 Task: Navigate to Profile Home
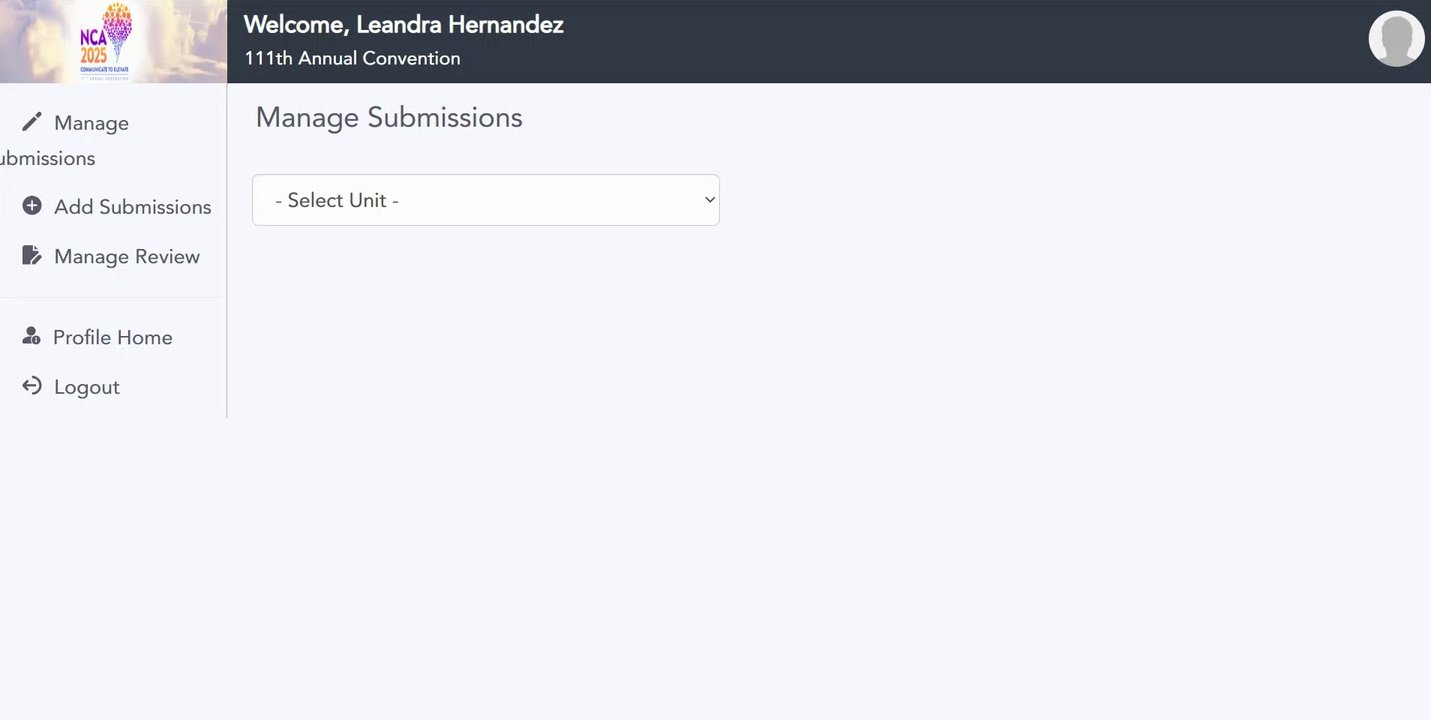(x=112, y=338)
